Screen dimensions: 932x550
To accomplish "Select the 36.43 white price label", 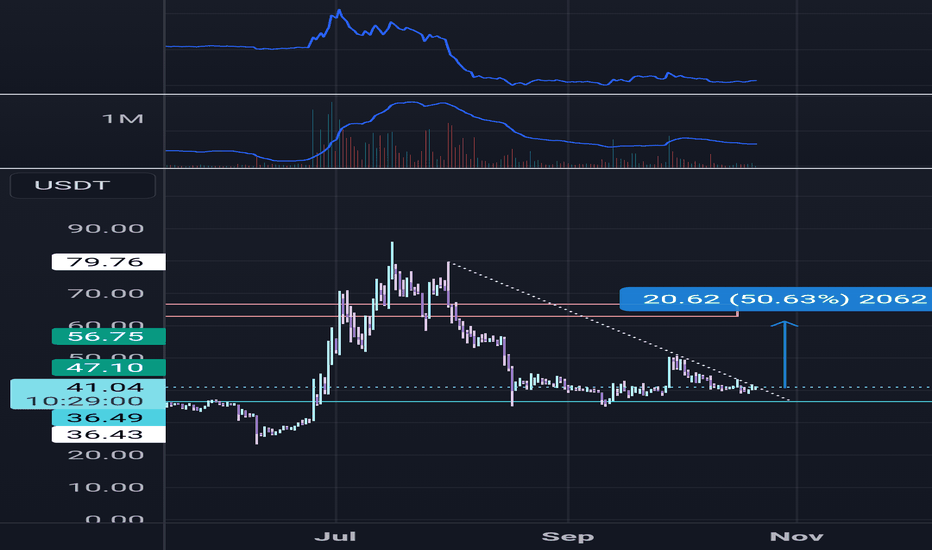I will [x=108, y=434].
